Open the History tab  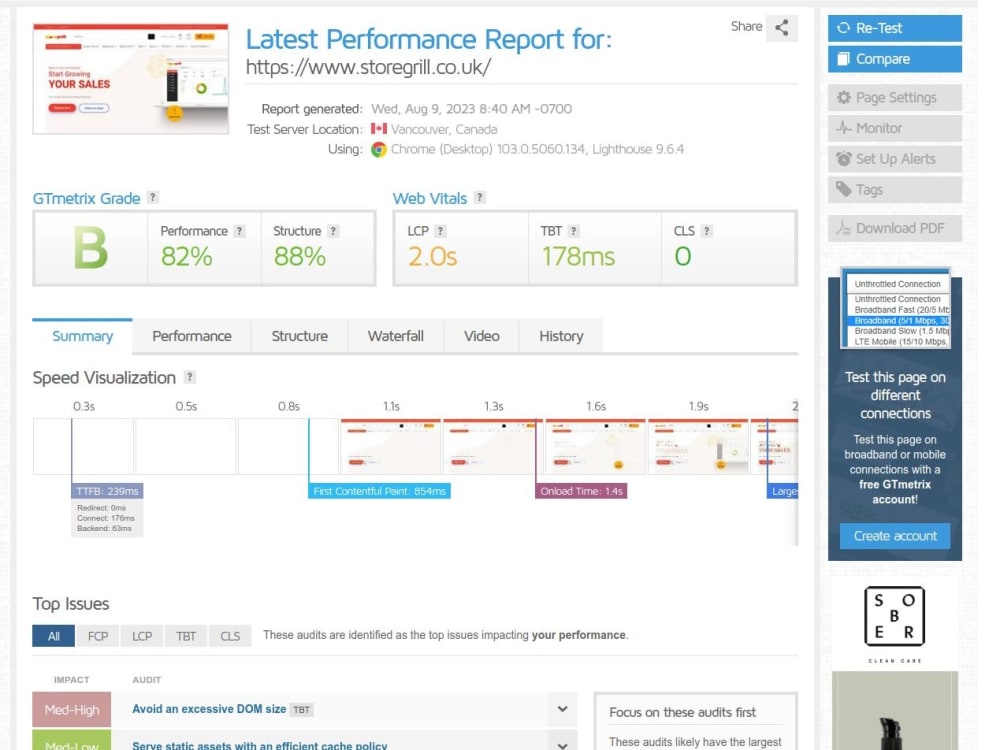[561, 335]
